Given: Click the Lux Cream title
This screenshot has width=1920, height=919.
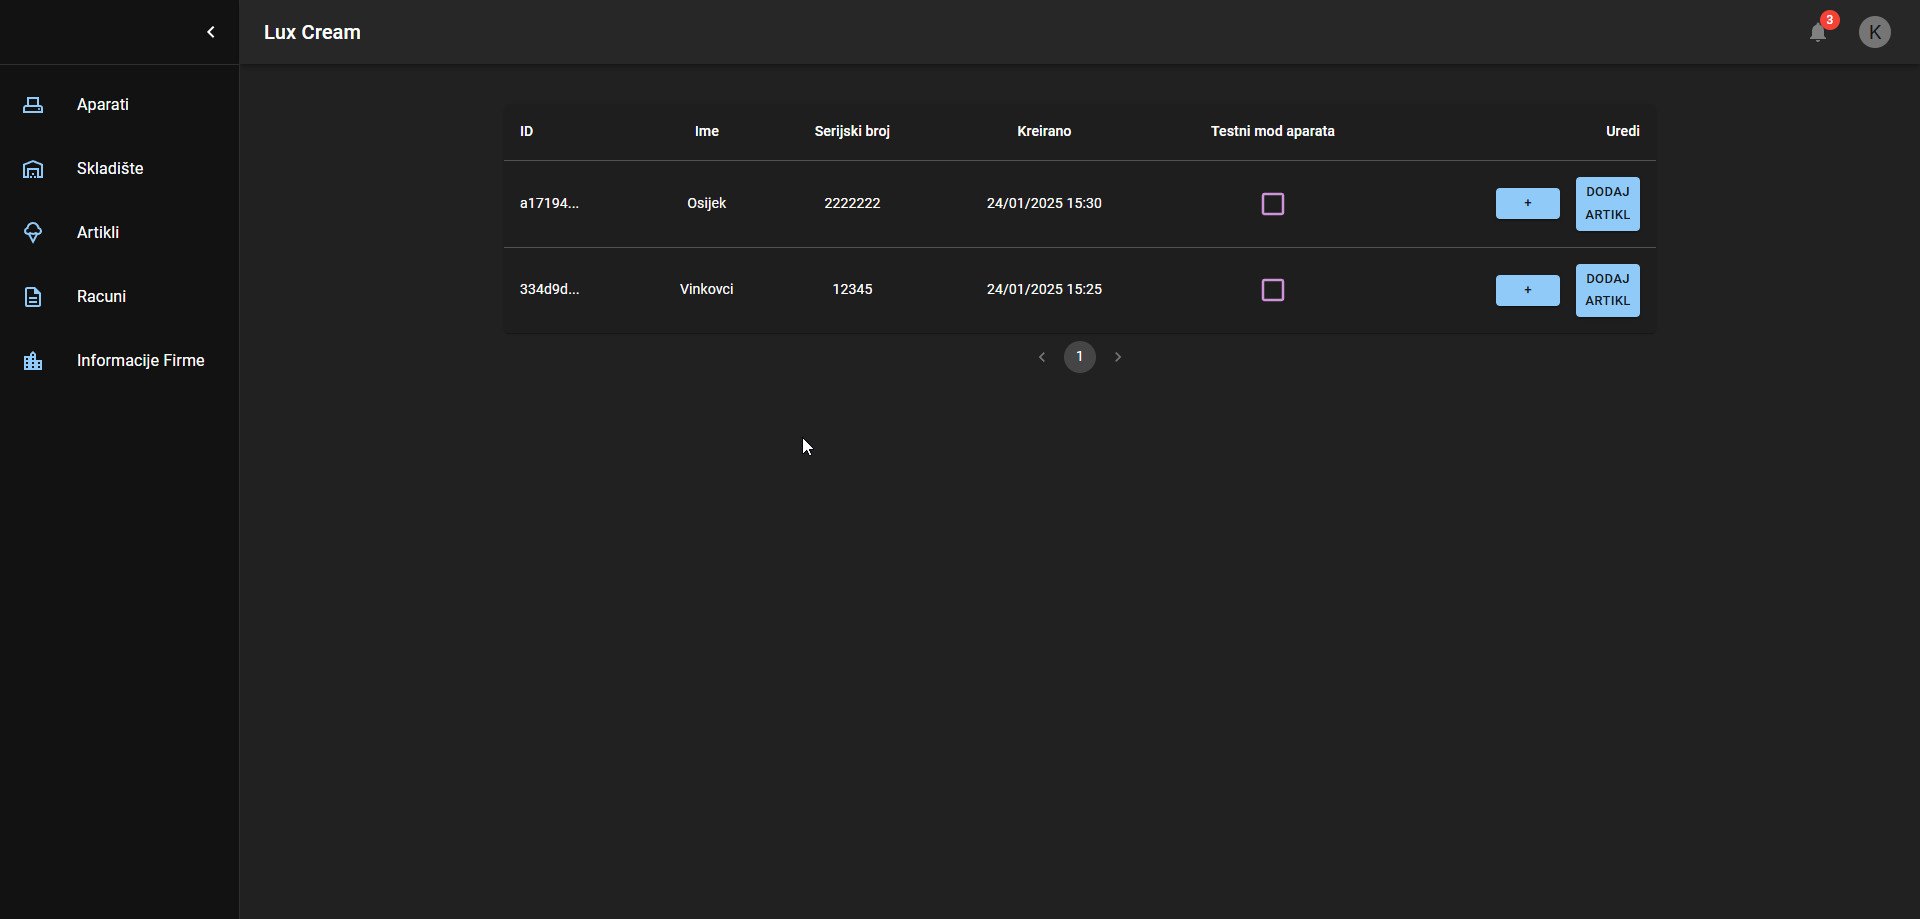Looking at the screenshot, I should click(x=312, y=32).
